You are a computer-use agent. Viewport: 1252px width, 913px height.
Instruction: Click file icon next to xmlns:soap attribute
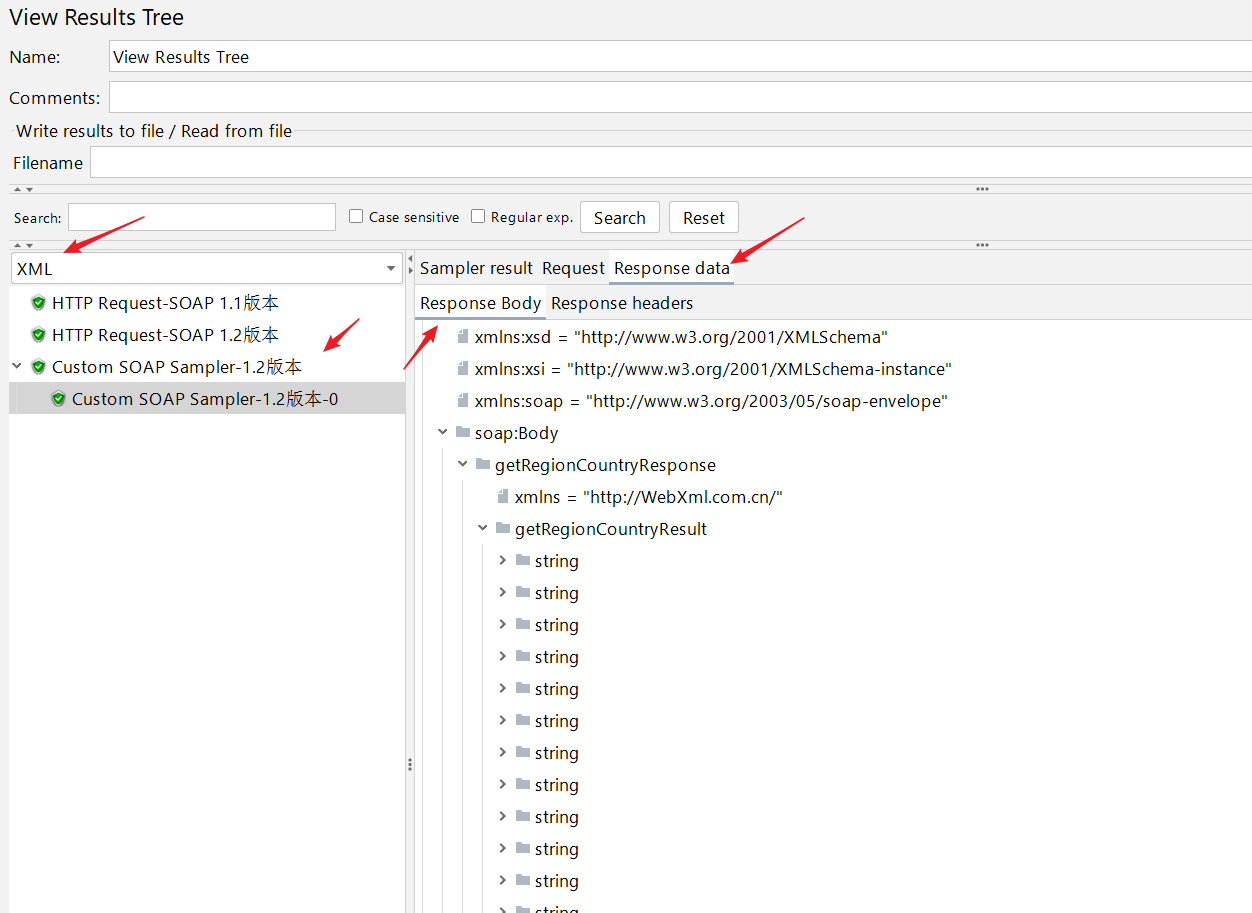click(x=462, y=401)
